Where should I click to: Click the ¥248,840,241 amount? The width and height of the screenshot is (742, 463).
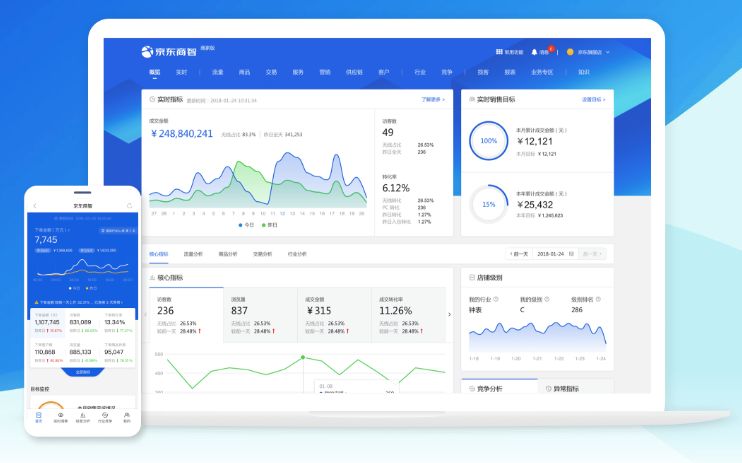coord(182,134)
